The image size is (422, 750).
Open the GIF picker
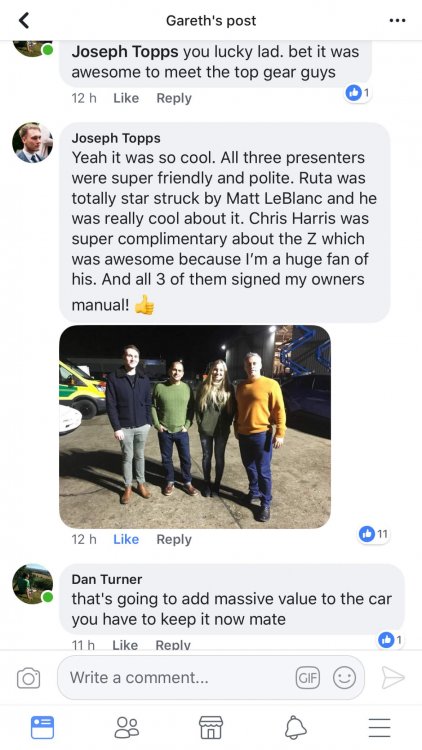pos(307,678)
